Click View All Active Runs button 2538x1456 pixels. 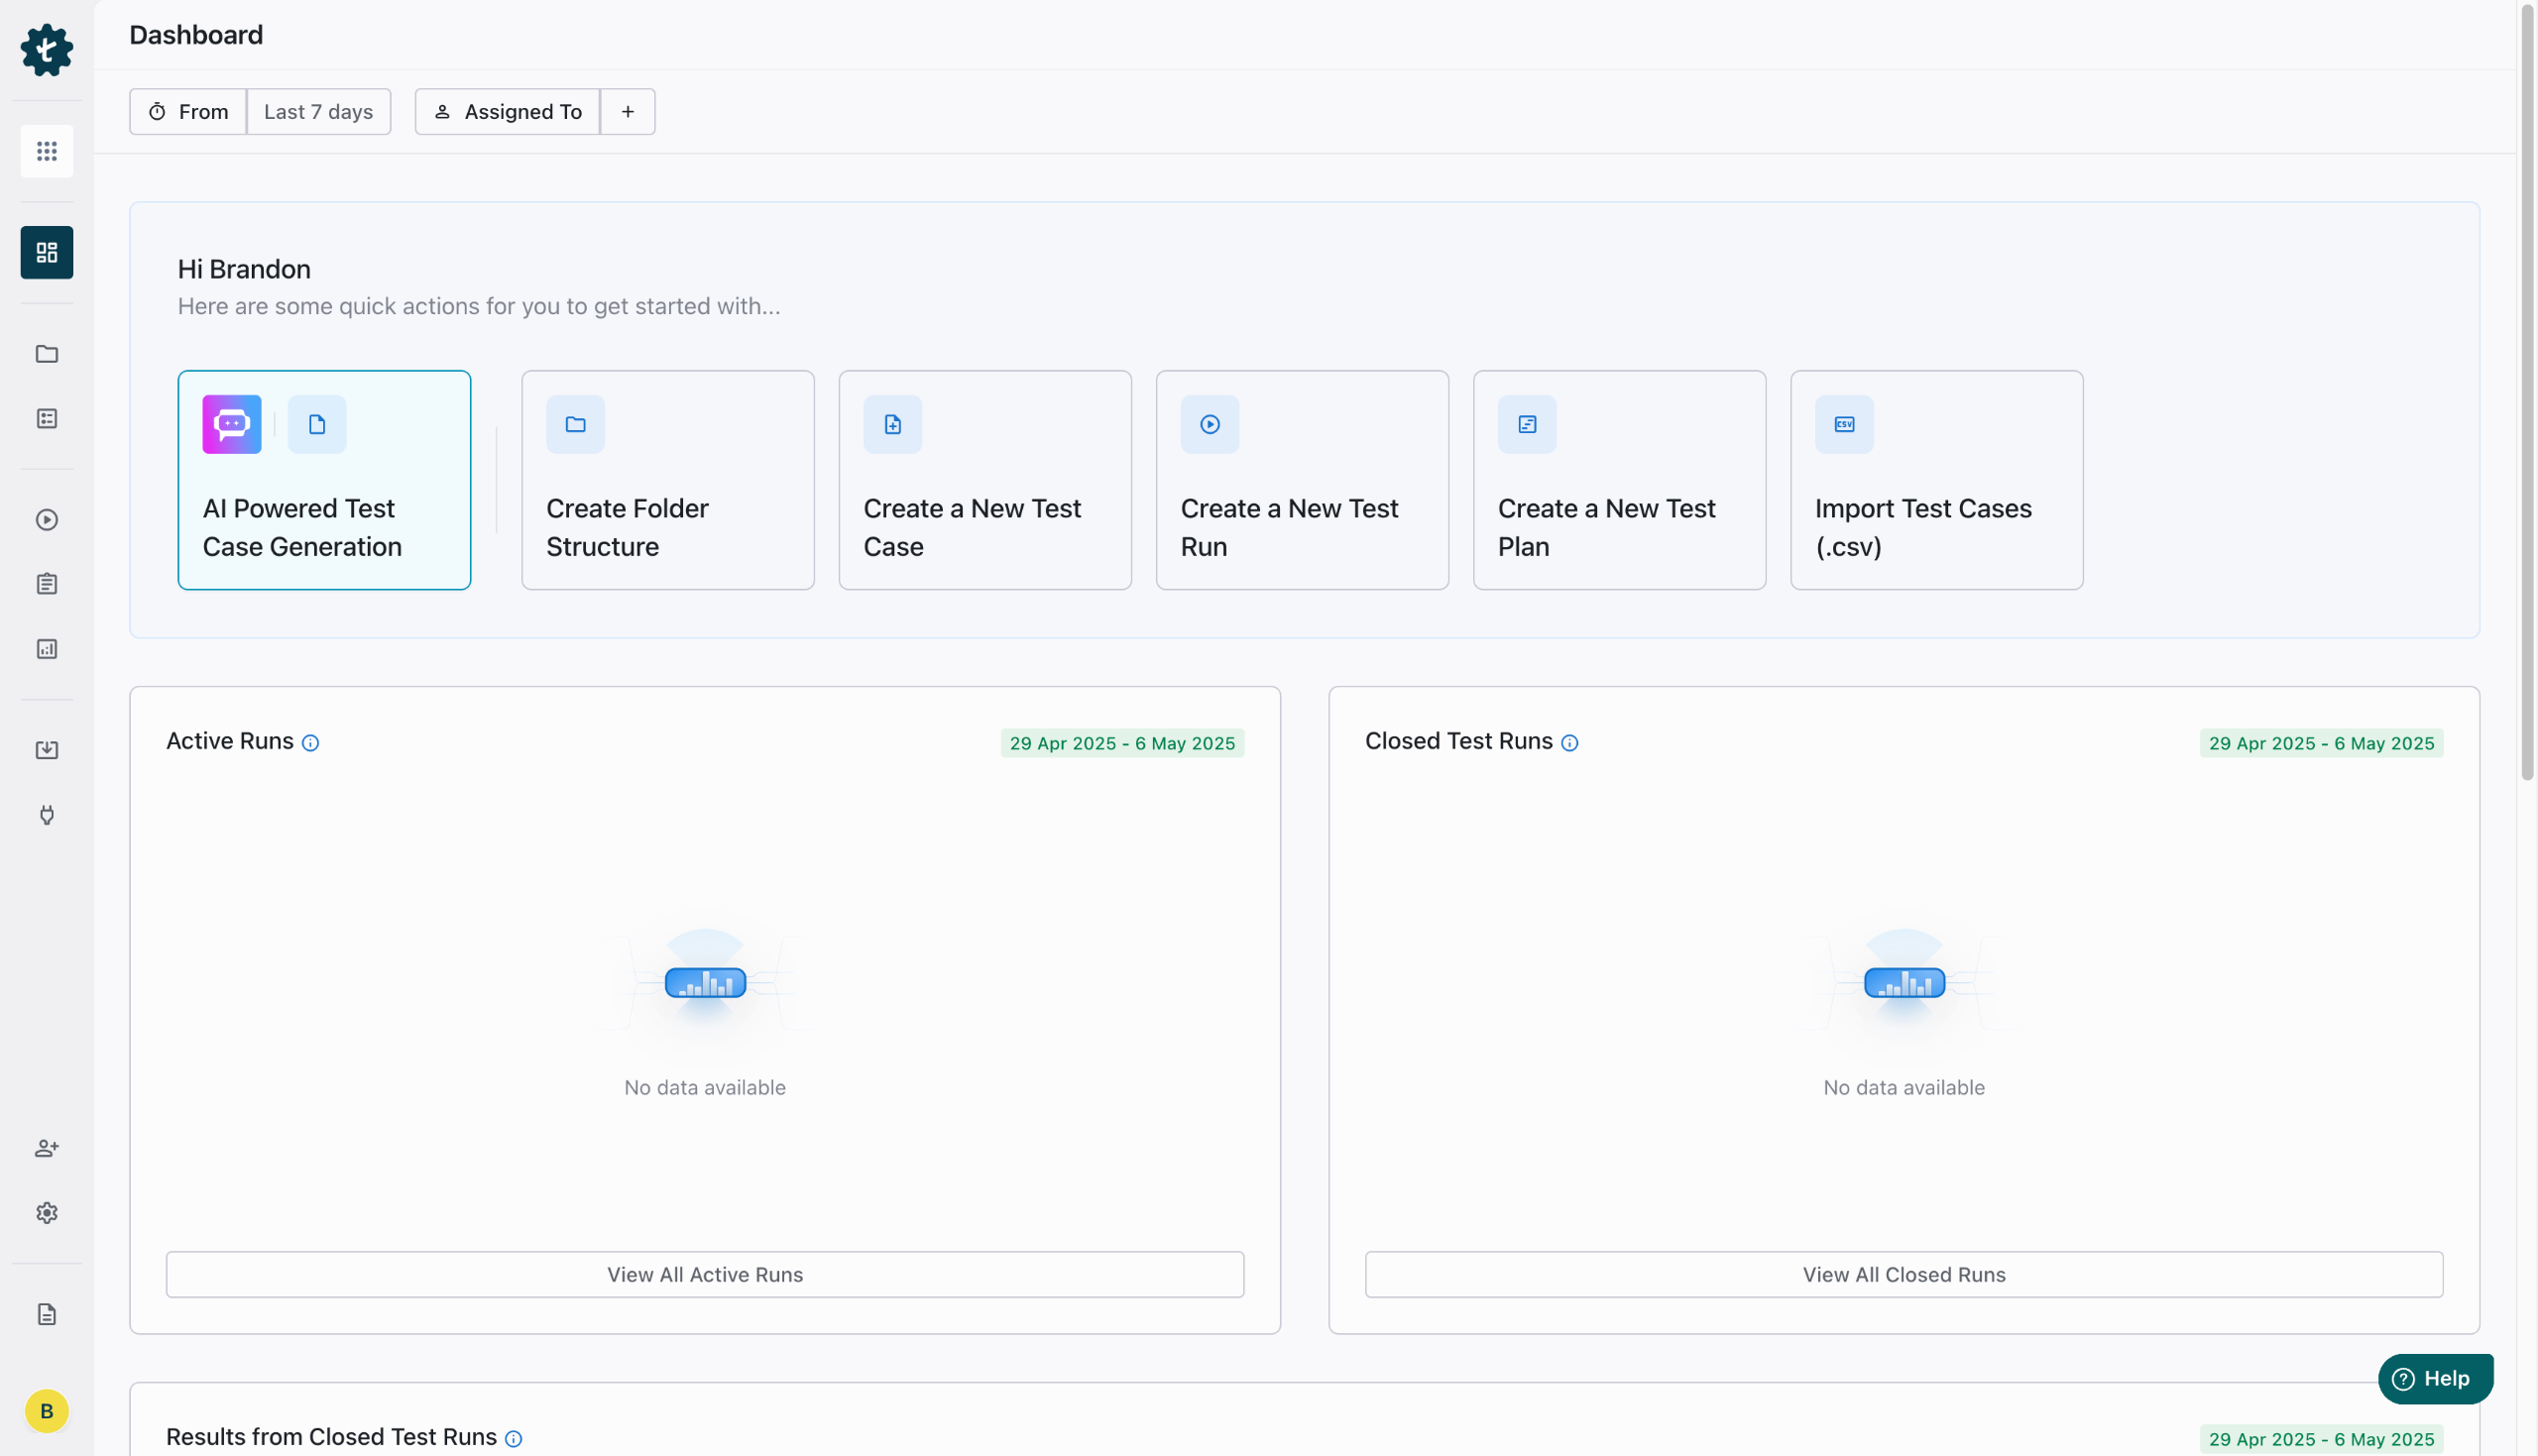705,1274
